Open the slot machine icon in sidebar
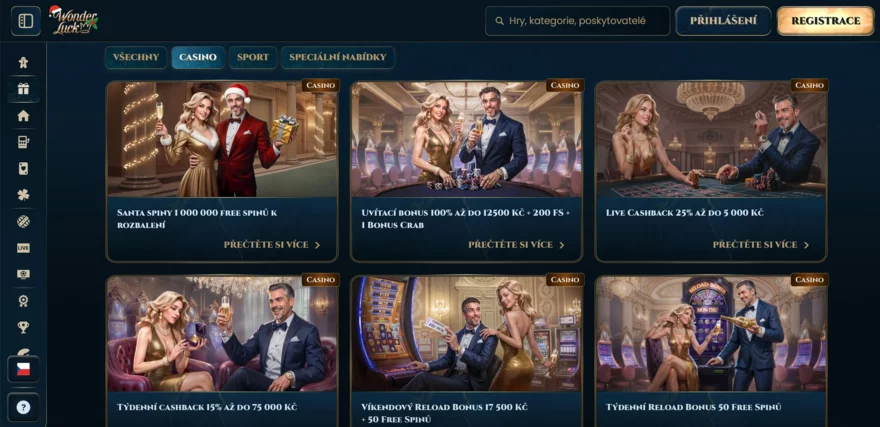This screenshot has width=880, height=427. 23,142
